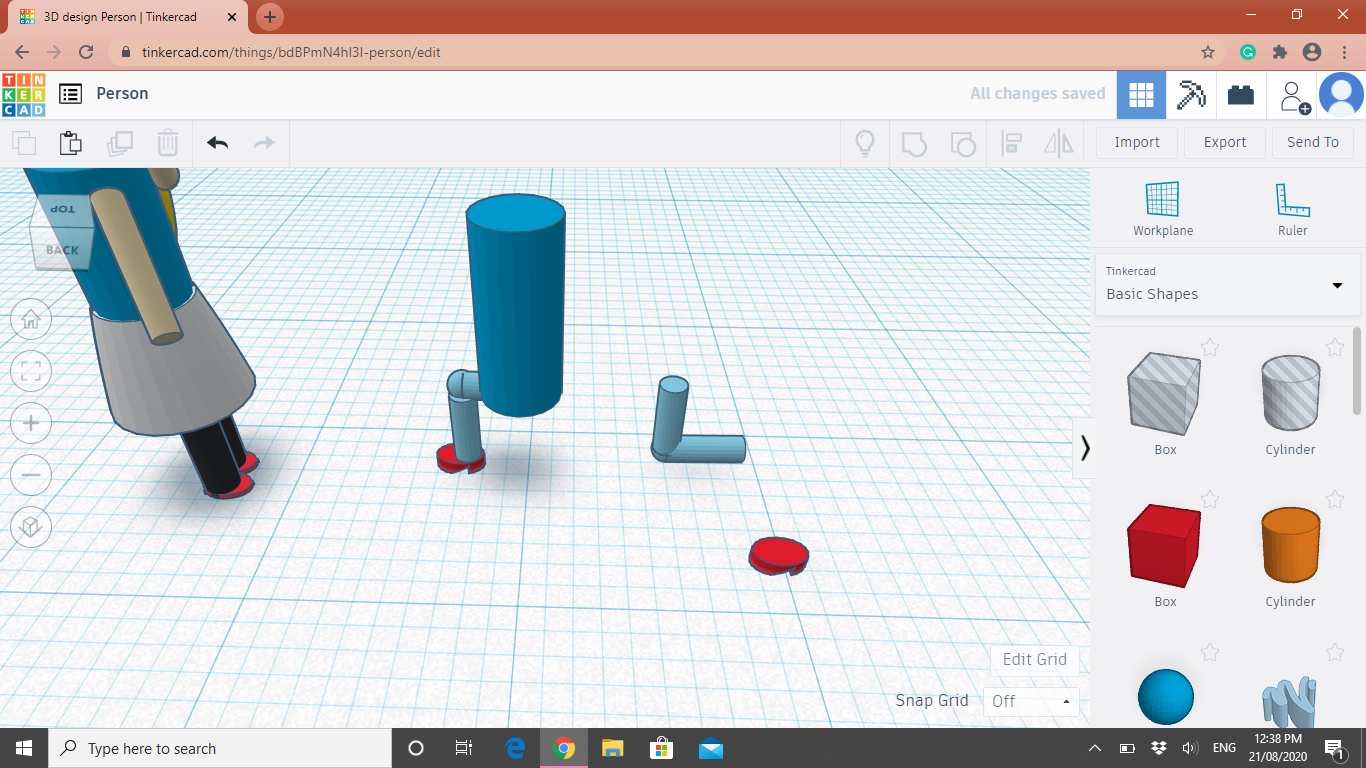Open the Snap Grid dropdown
This screenshot has height=768, width=1366.
(x=1030, y=701)
